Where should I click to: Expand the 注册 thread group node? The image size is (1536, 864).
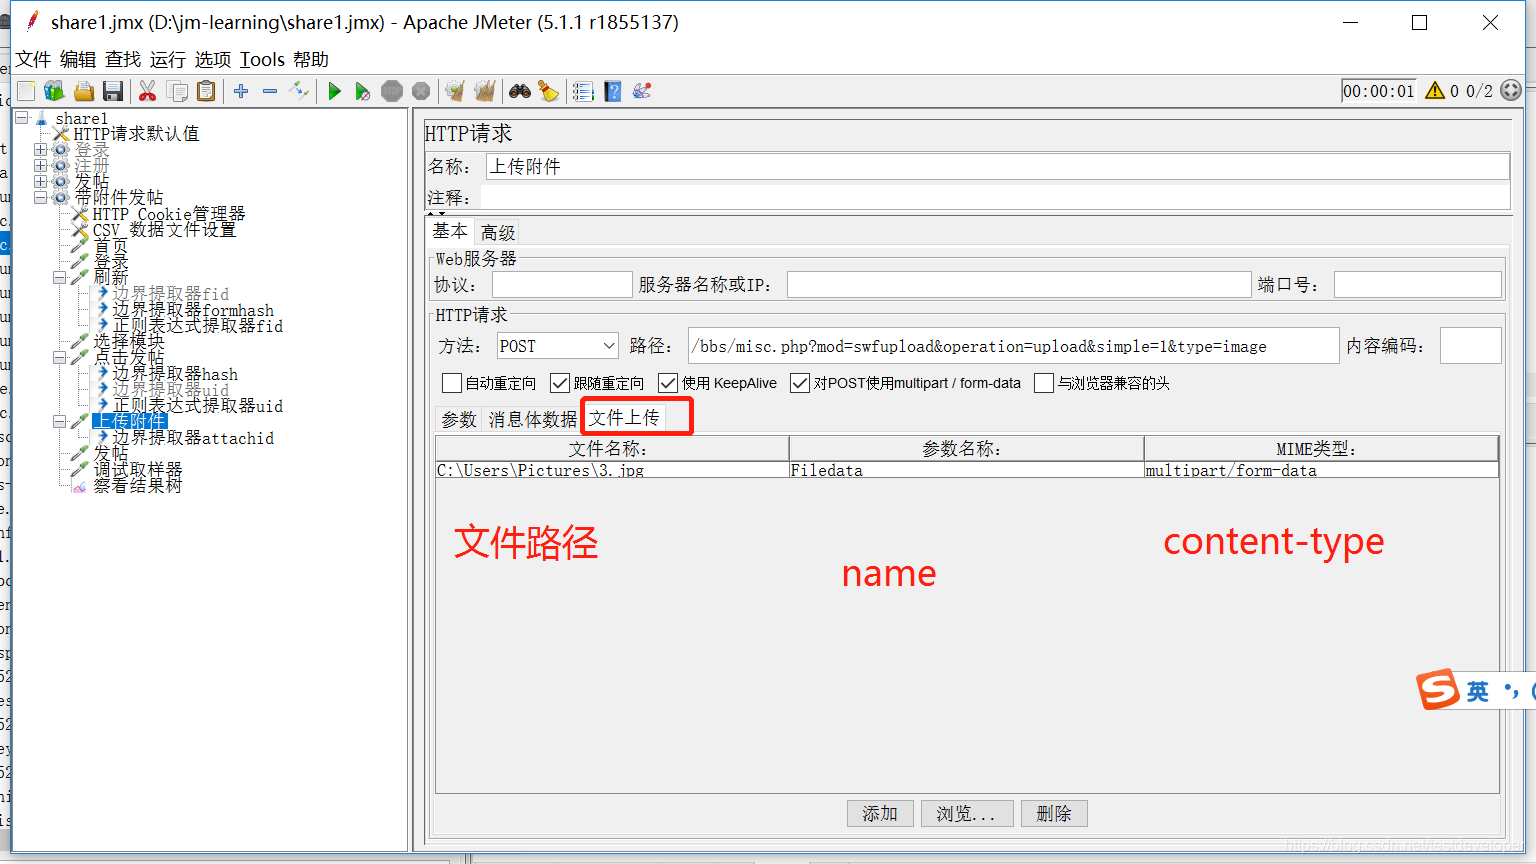[x=41, y=166]
